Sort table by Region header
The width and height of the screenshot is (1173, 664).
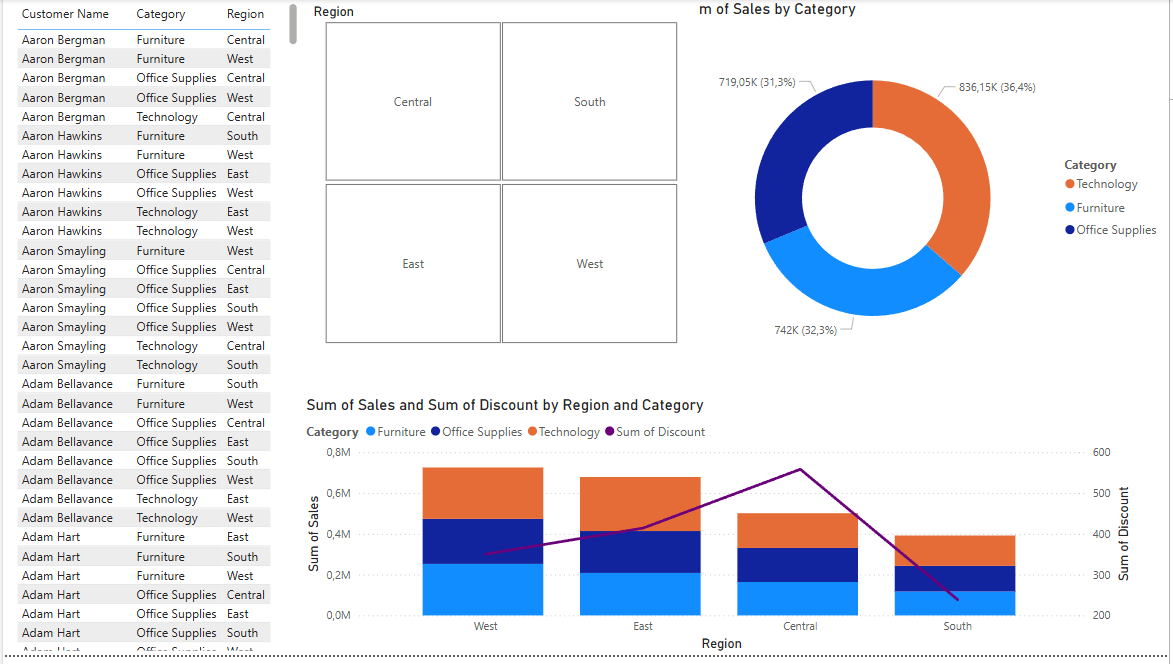[x=245, y=14]
